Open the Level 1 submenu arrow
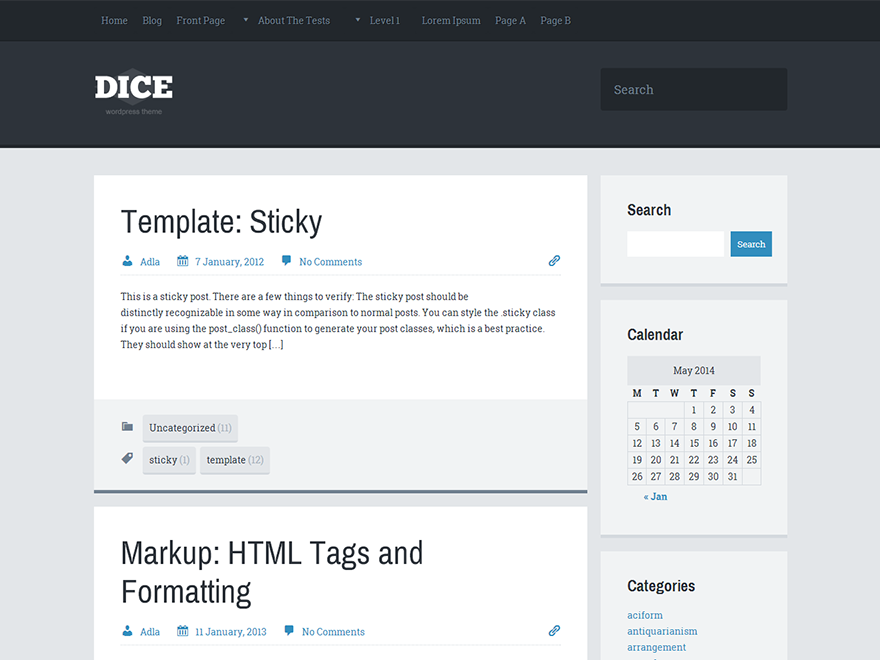Screen dimensions: 880x660 (x=357, y=20)
